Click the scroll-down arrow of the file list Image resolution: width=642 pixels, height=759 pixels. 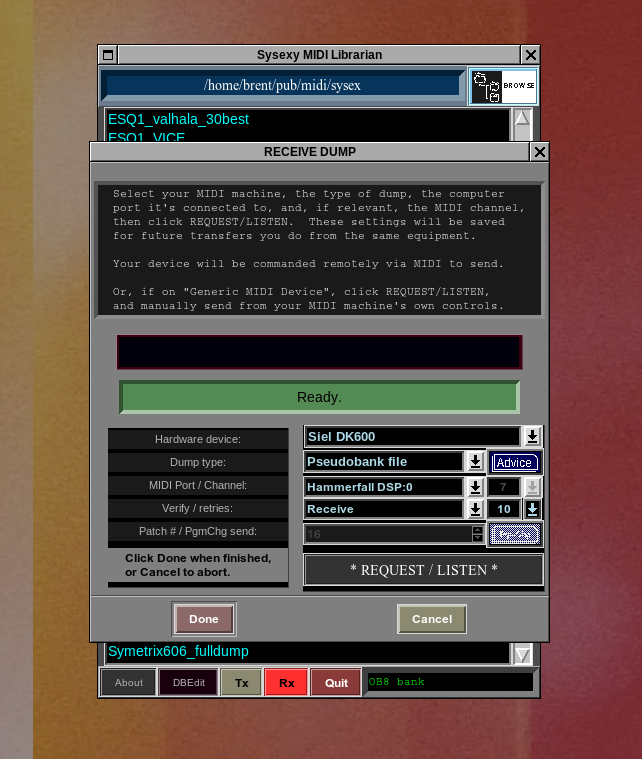point(522,654)
